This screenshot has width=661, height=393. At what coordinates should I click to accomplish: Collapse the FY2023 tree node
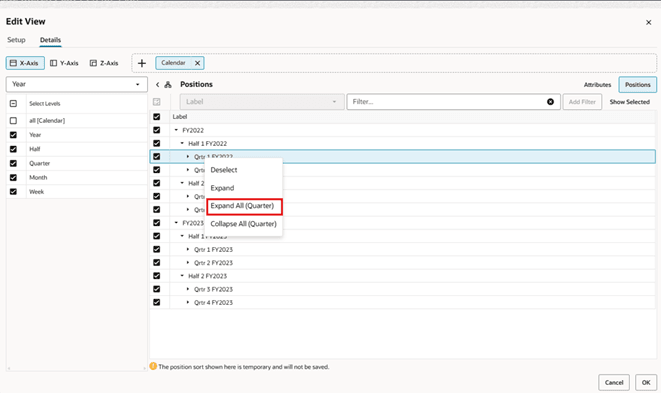point(176,223)
